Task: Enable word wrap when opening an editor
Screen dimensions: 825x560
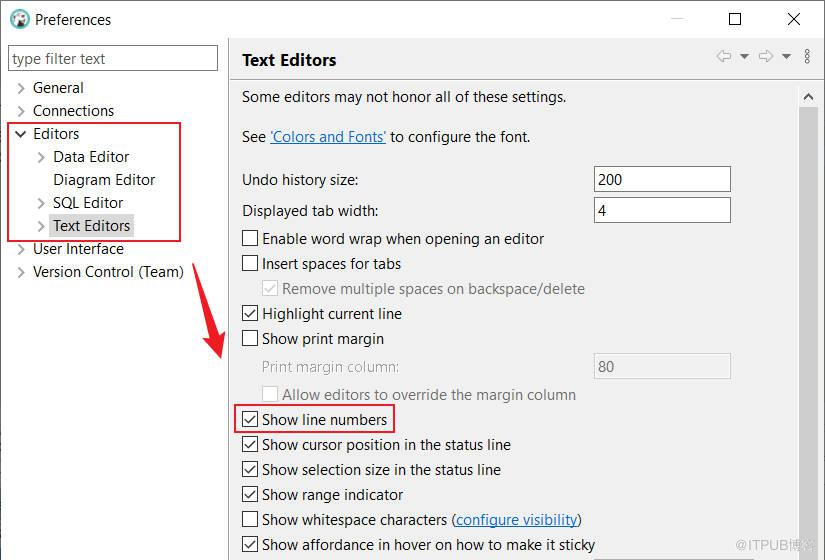Action: pos(250,239)
